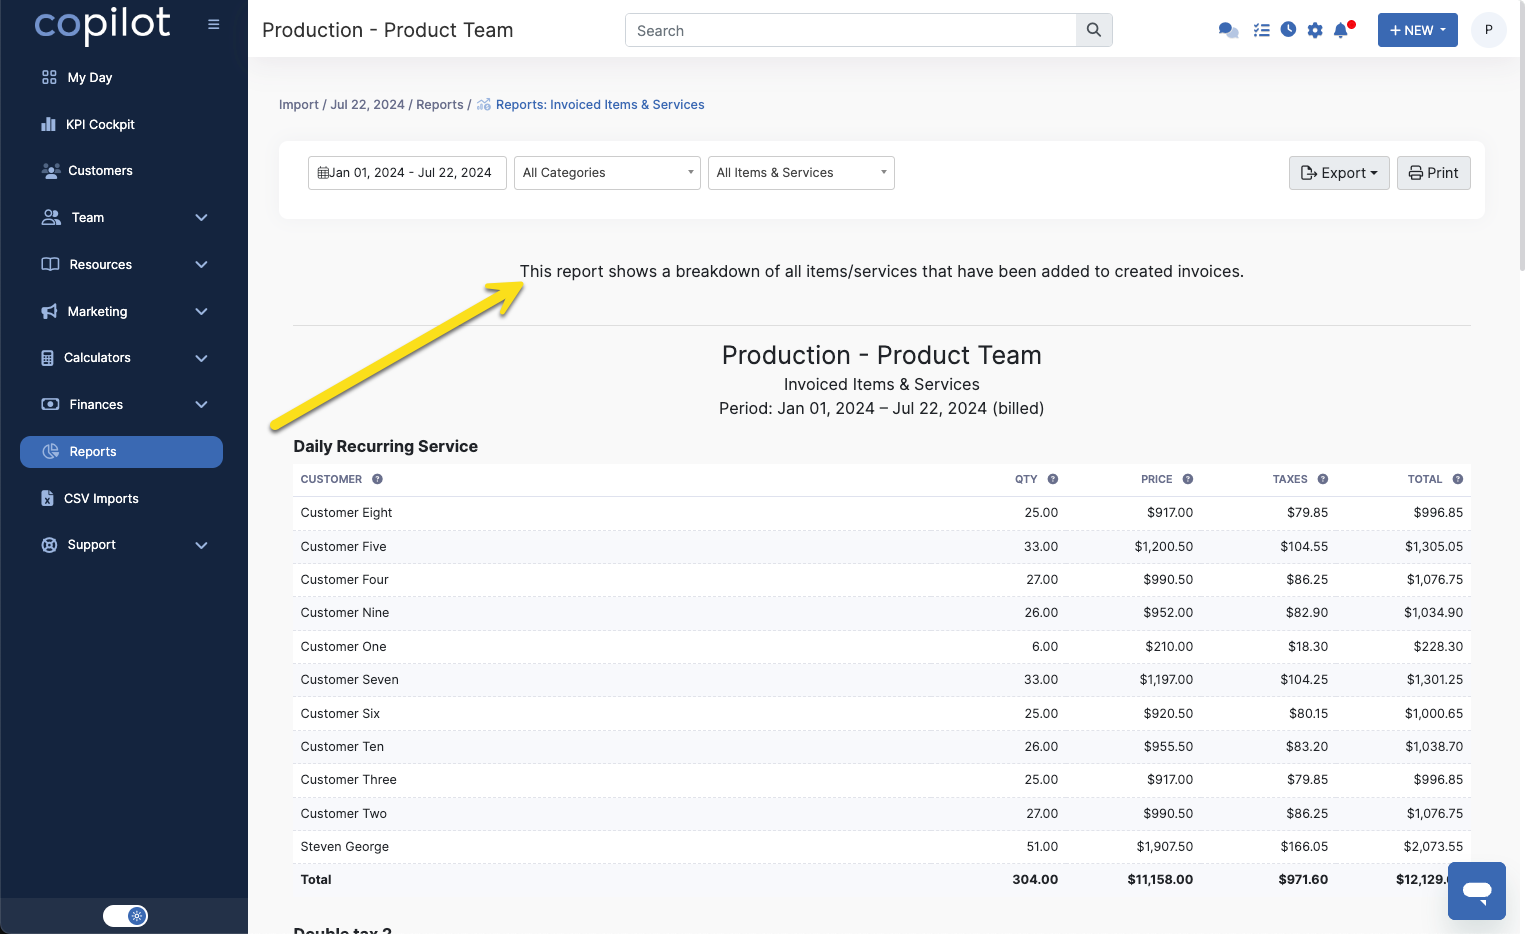The image size is (1525, 934).
Task: Click the Customer Nine row name
Action: (345, 613)
